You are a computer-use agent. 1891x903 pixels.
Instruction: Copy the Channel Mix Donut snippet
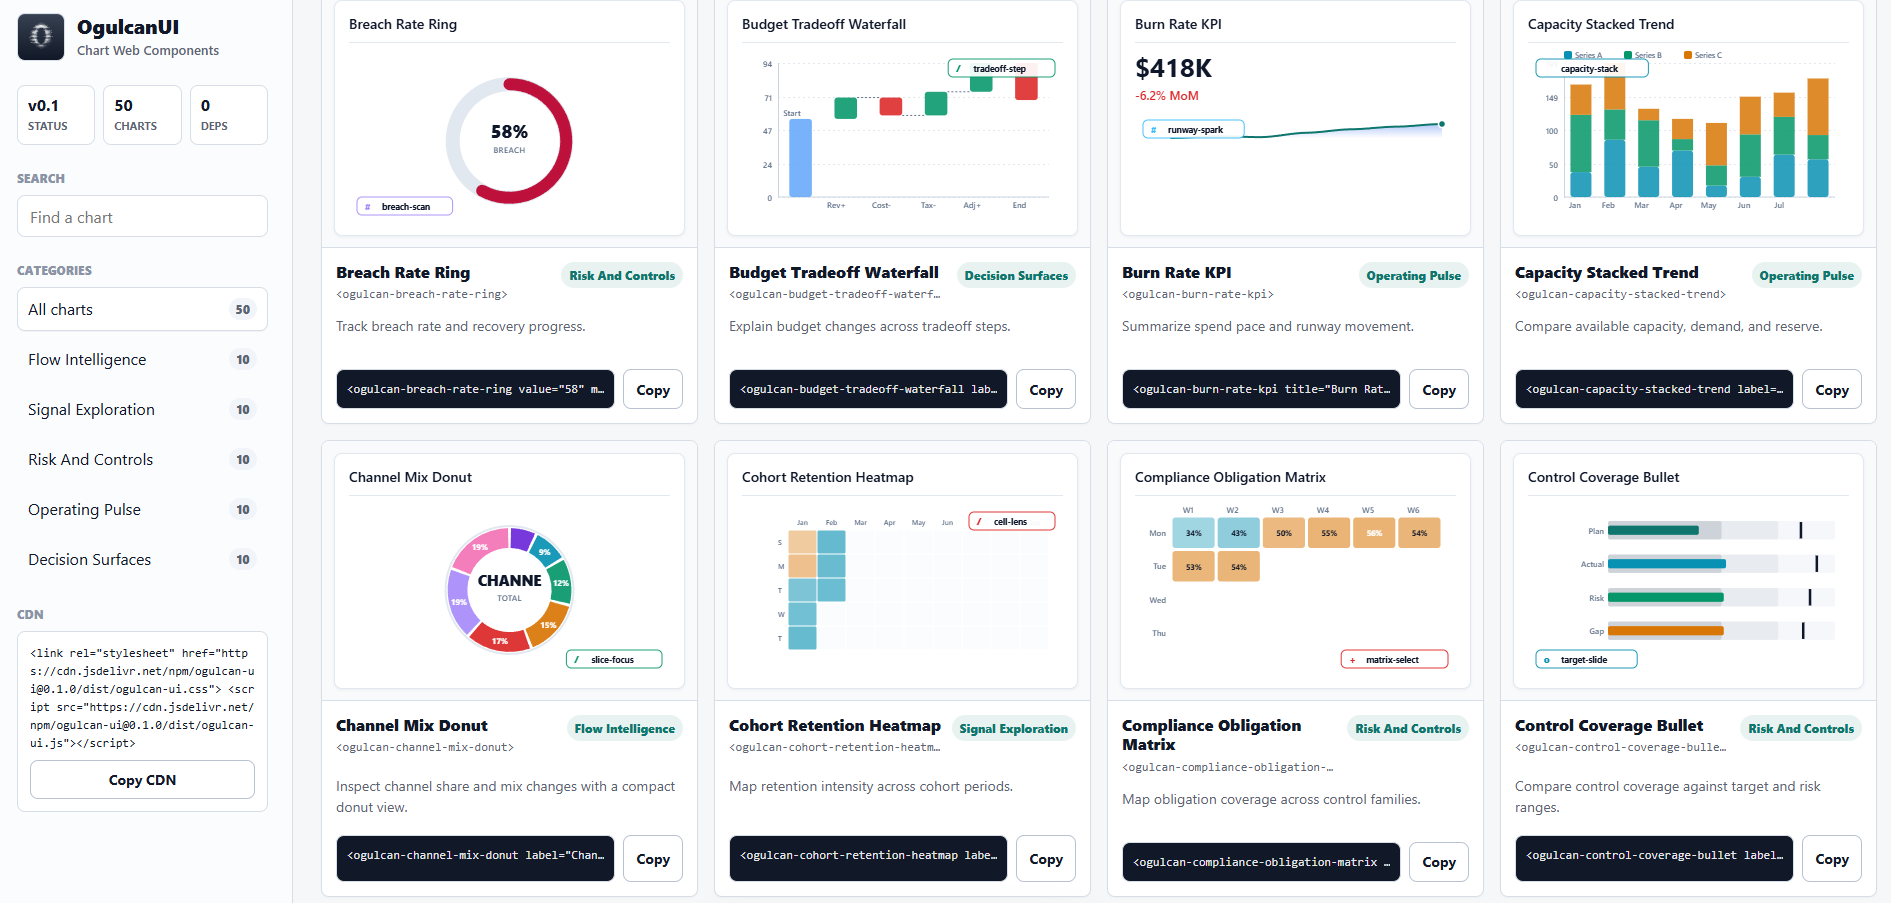653,858
